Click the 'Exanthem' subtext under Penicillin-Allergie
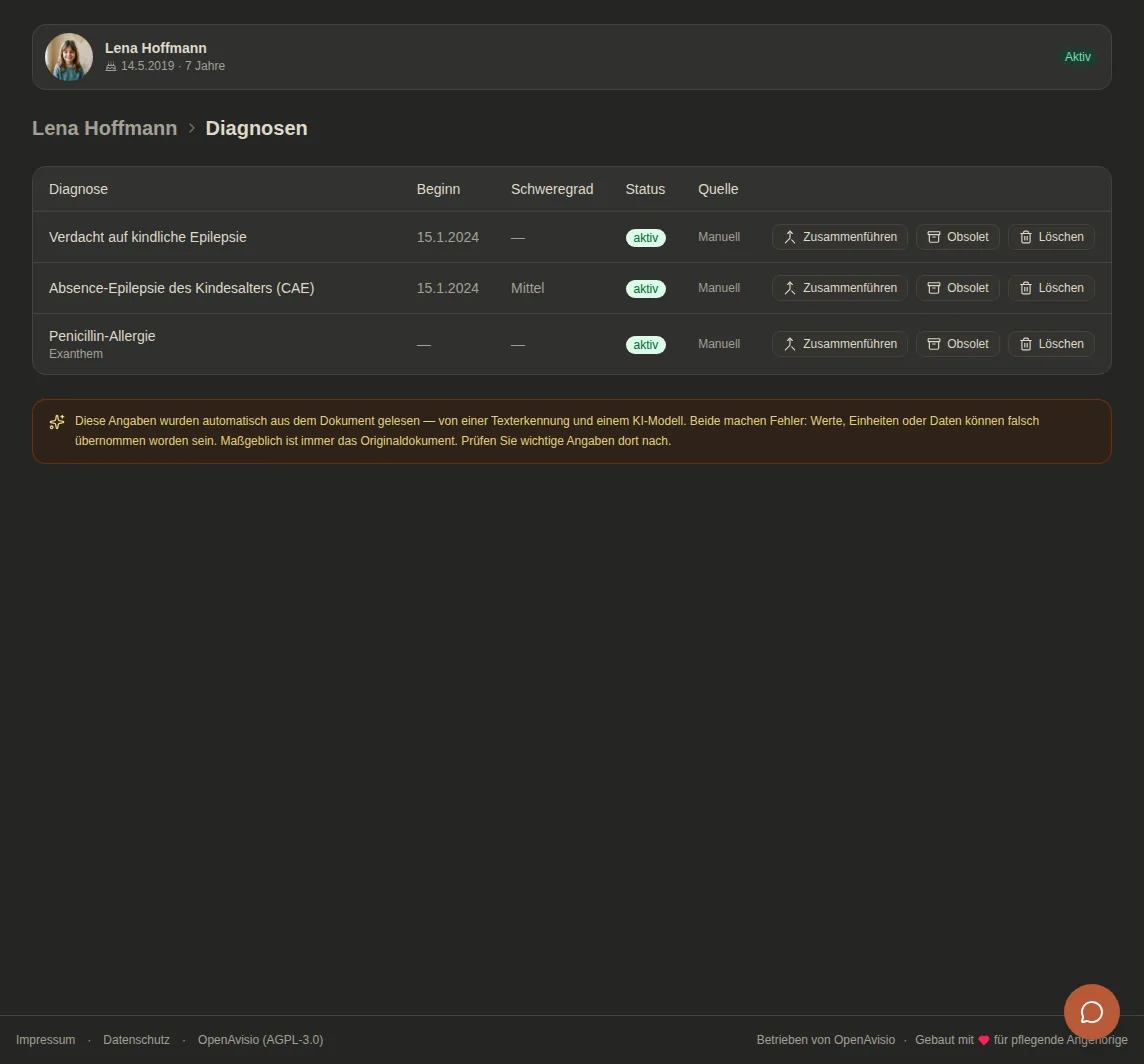This screenshot has width=1144, height=1064. [76, 354]
